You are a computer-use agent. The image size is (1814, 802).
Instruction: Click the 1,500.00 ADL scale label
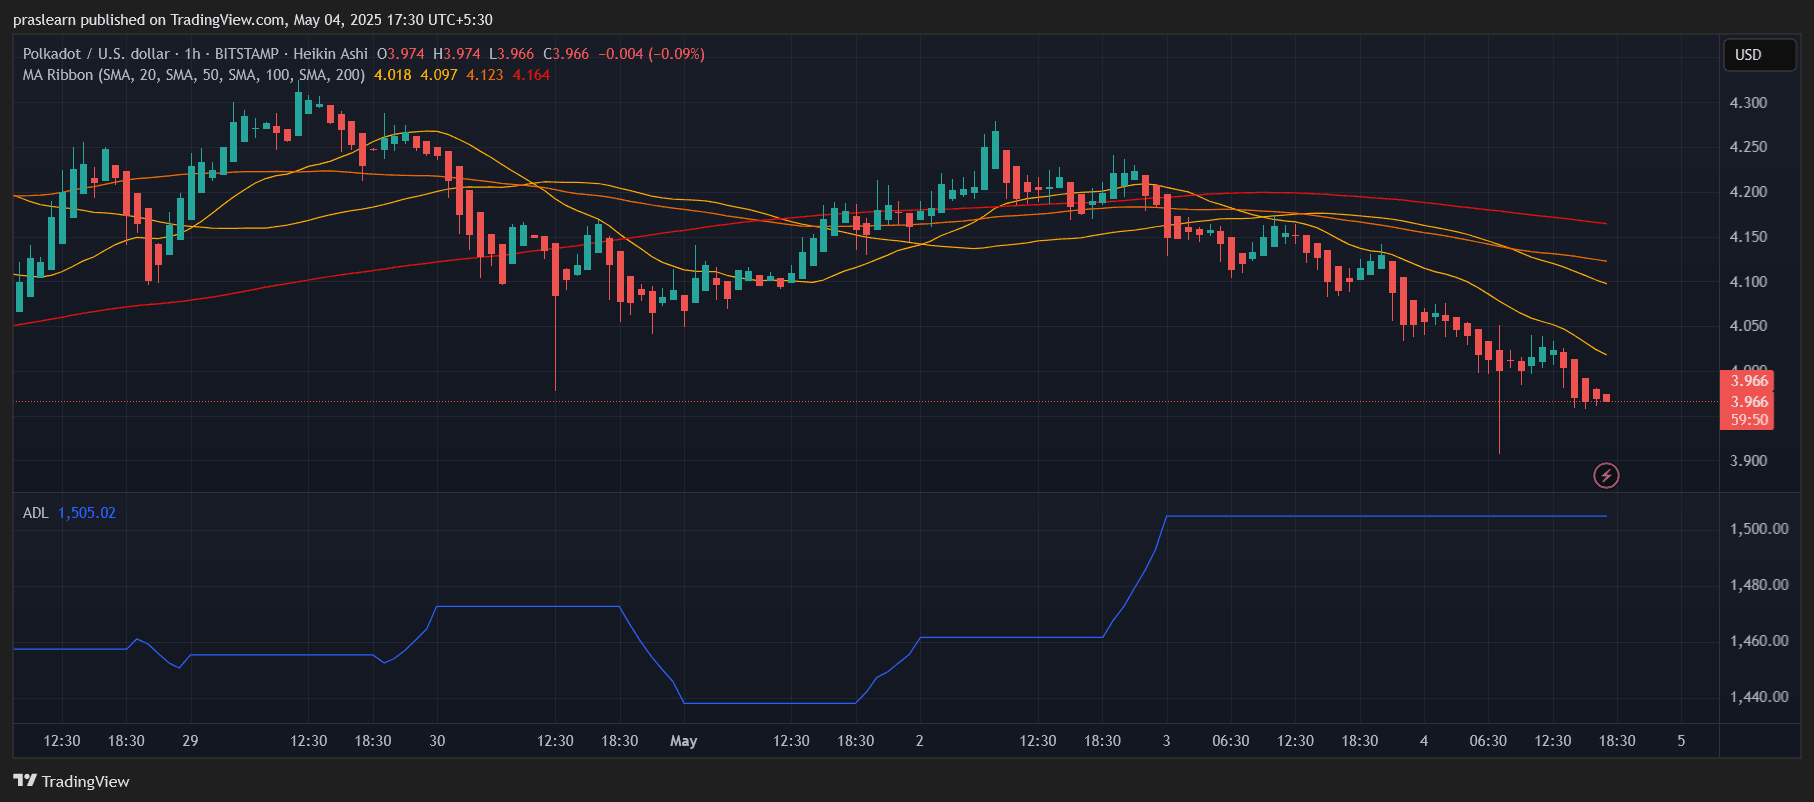tap(1759, 529)
